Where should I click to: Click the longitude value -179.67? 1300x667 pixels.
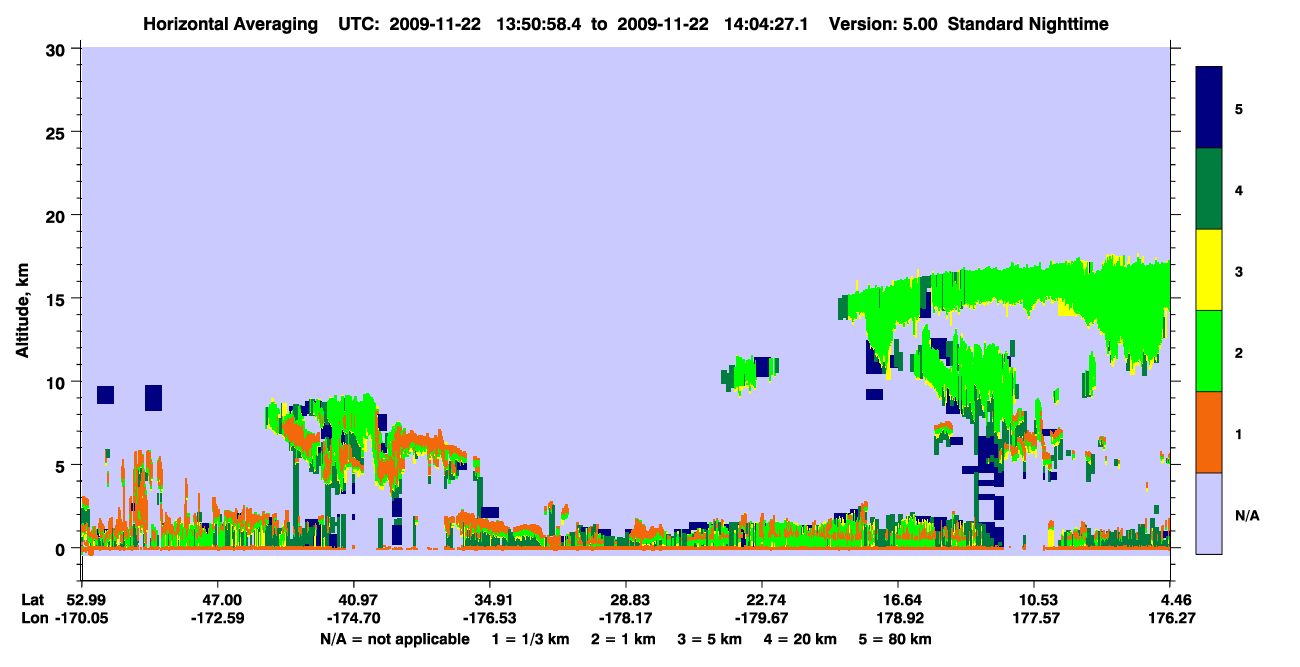pos(762,619)
